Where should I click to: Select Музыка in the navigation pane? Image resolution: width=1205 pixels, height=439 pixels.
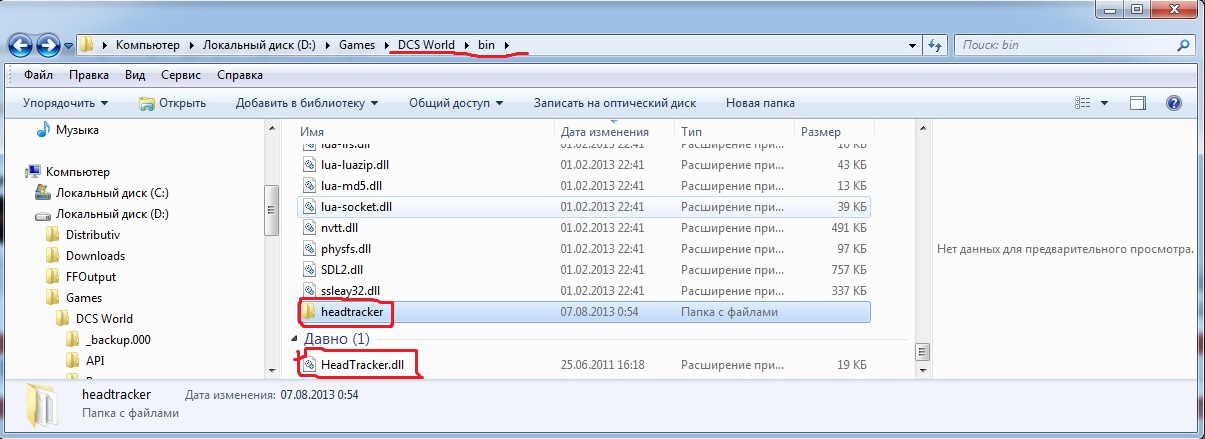[x=77, y=130]
